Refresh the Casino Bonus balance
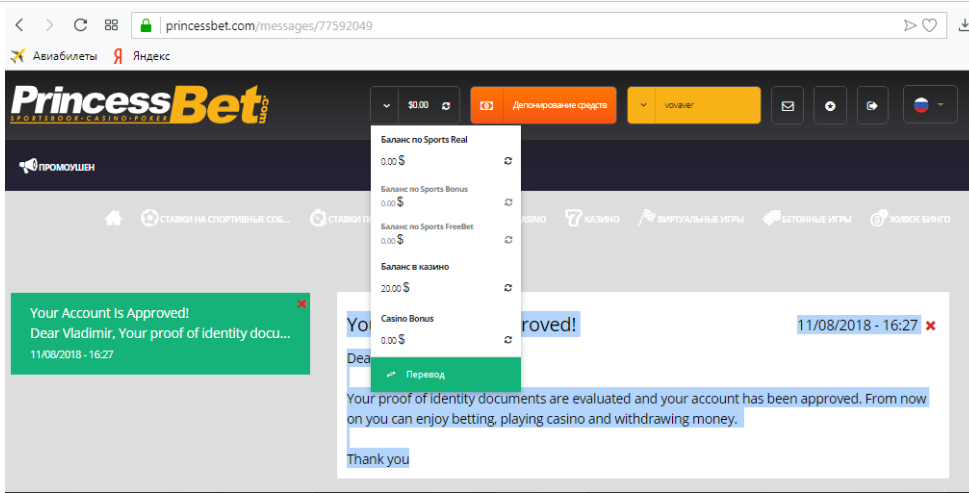969x493 pixels. tap(508, 339)
